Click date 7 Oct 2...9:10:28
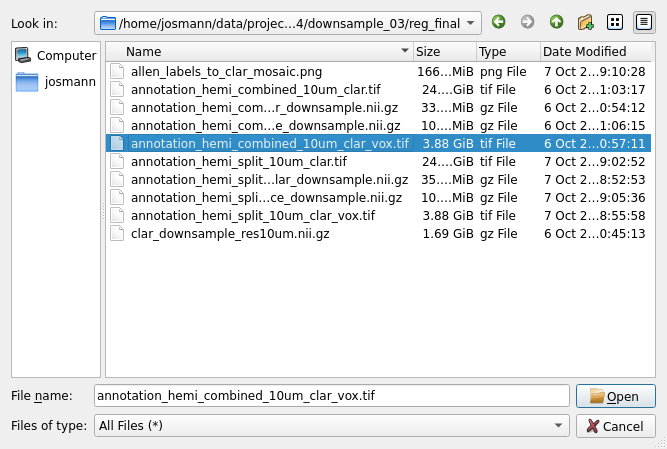667x449 pixels. [x=595, y=72]
